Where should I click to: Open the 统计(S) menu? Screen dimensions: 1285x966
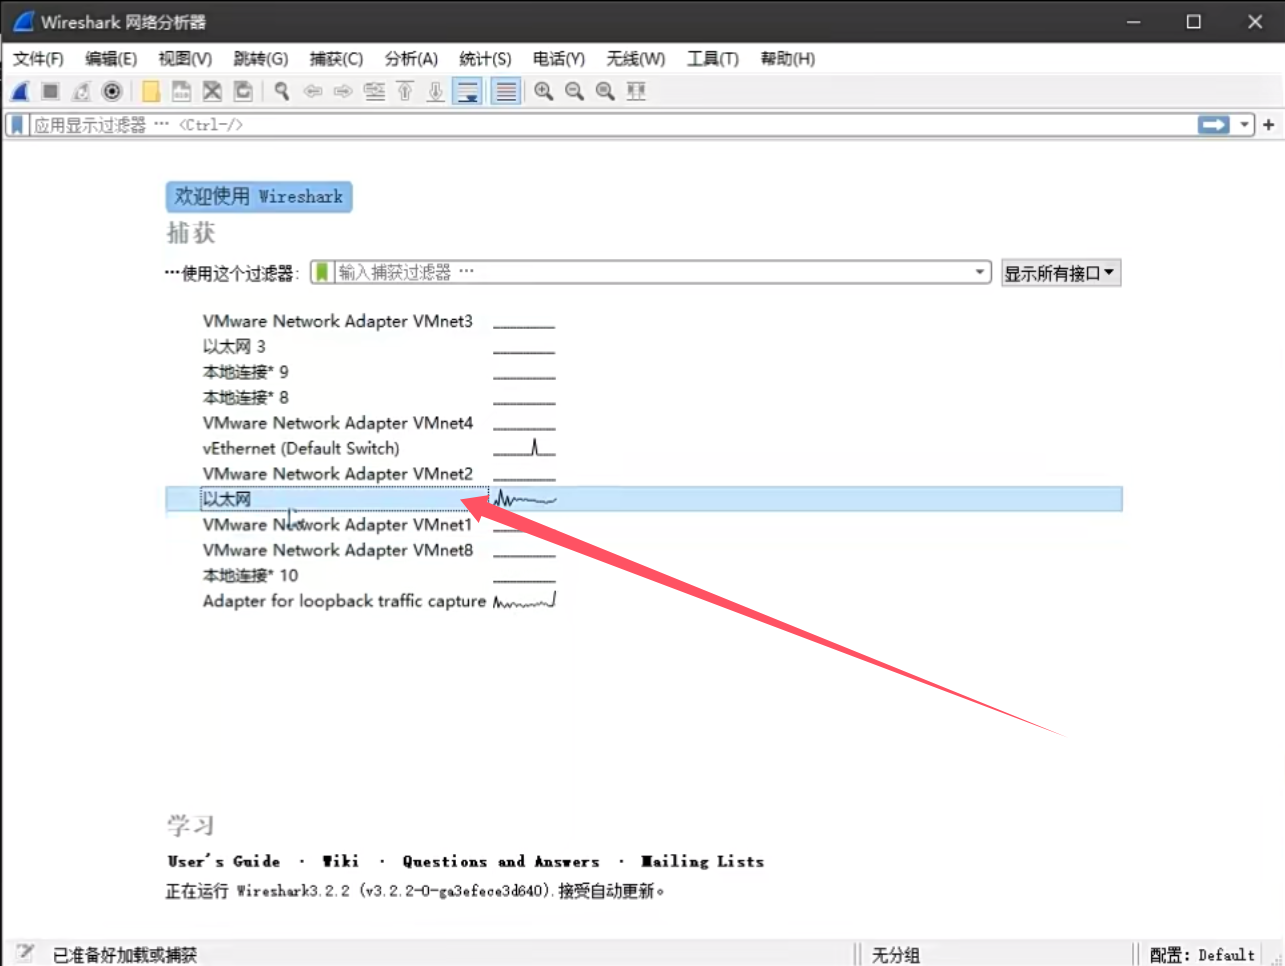pos(485,59)
